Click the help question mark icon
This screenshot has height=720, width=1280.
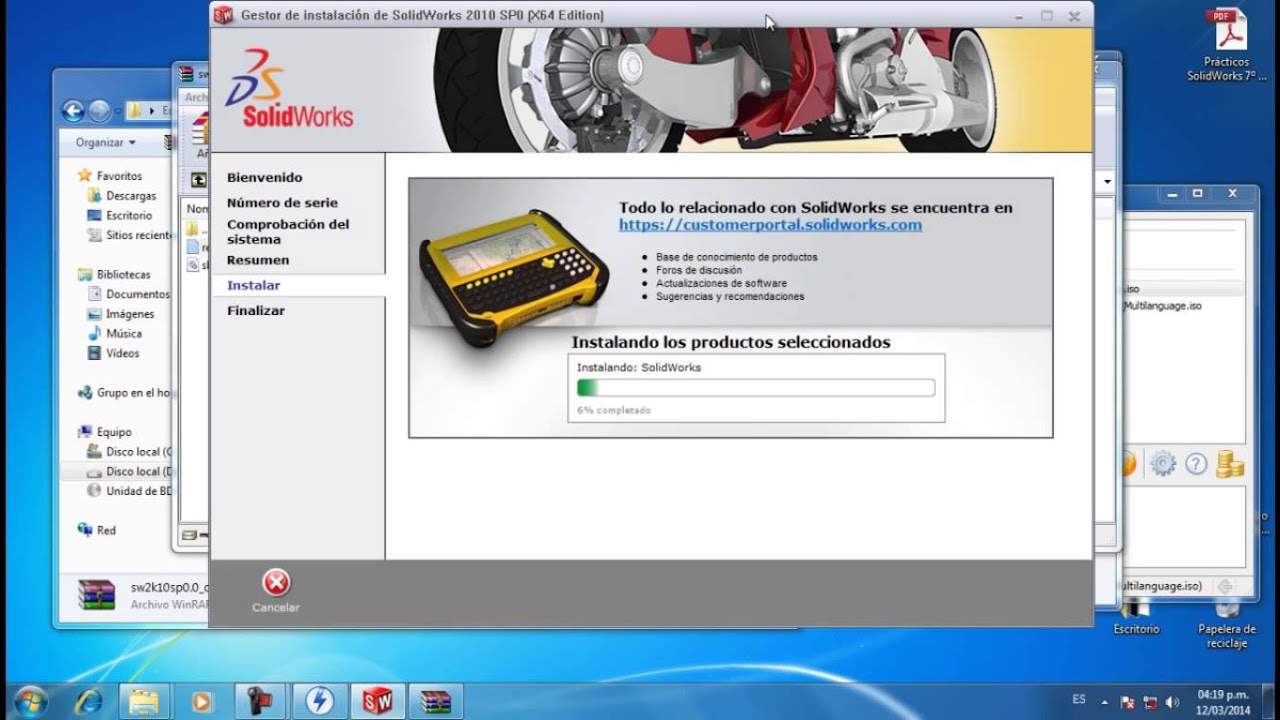tap(1196, 464)
